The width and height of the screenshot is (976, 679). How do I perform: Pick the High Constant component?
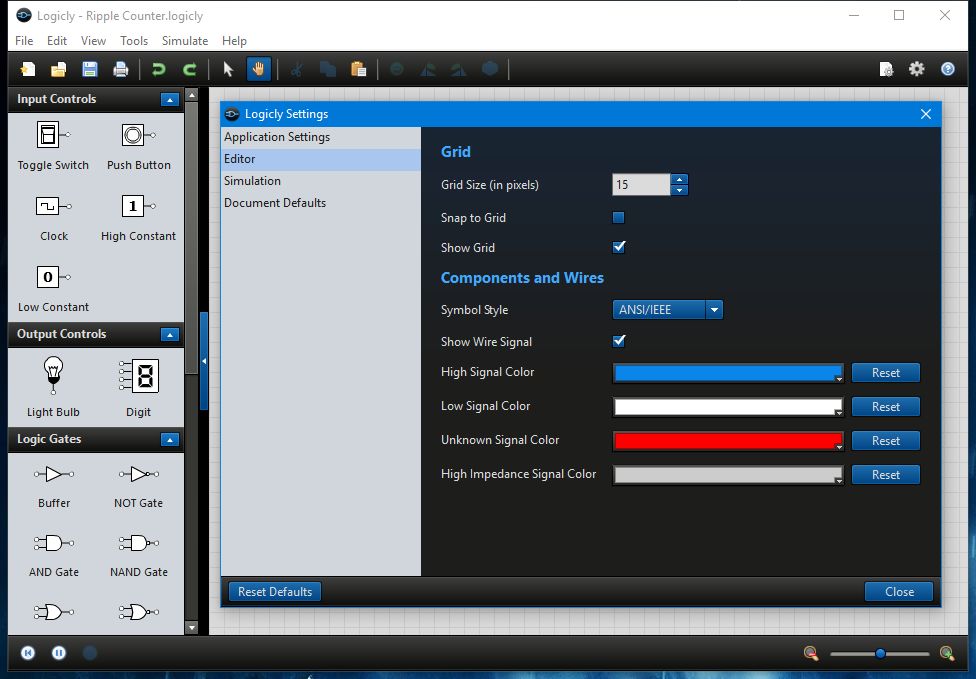point(138,217)
